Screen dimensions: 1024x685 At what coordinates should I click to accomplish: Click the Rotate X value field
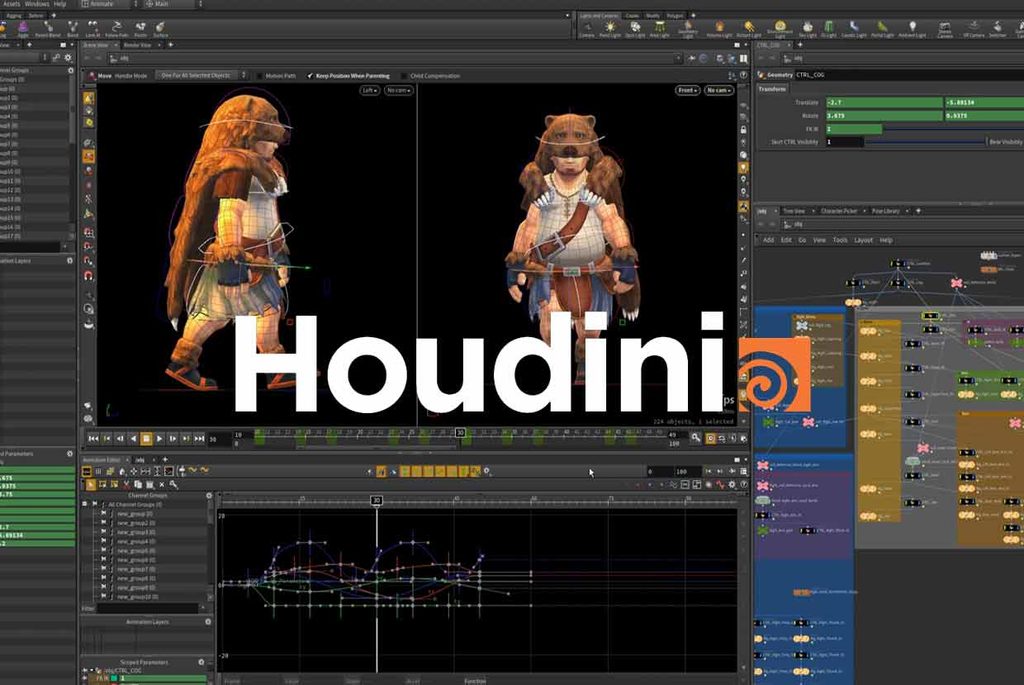(884, 116)
